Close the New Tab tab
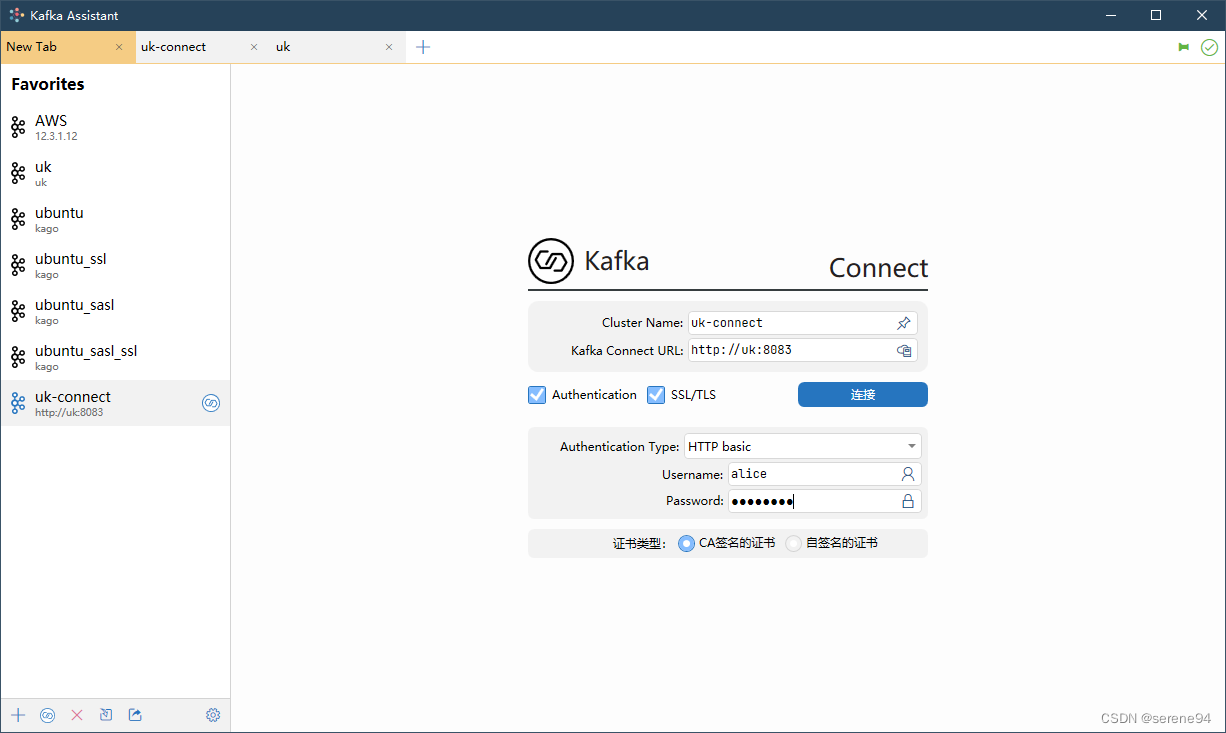The width and height of the screenshot is (1226, 733). [119, 47]
